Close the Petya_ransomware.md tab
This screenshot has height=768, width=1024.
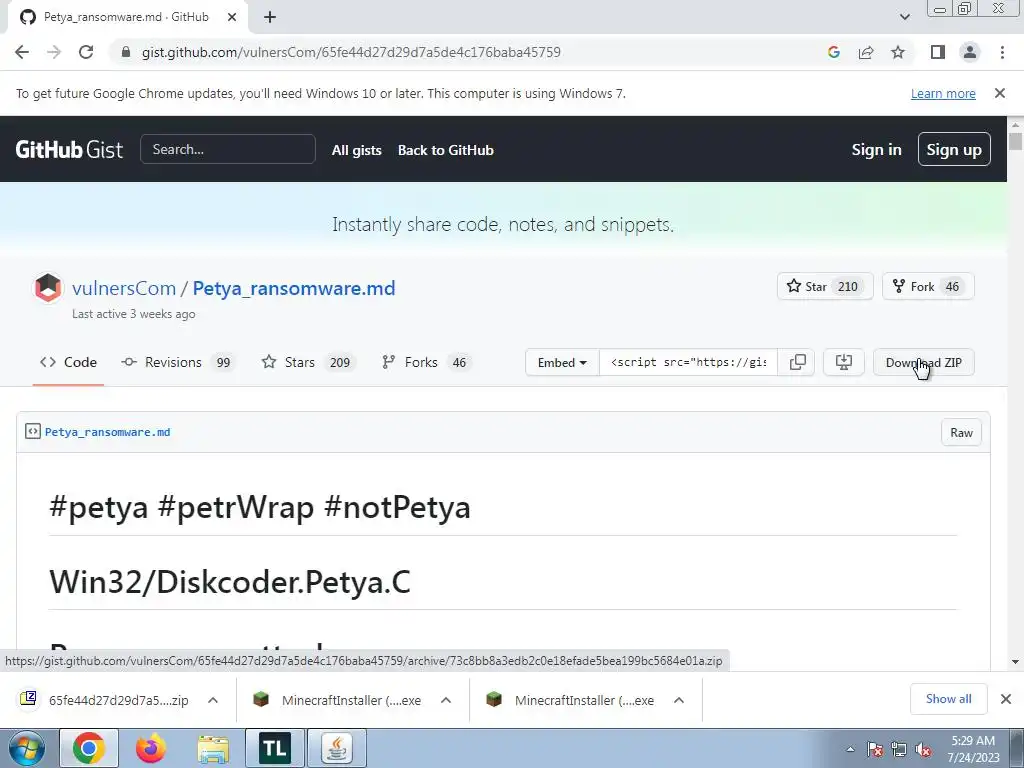click(231, 18)
